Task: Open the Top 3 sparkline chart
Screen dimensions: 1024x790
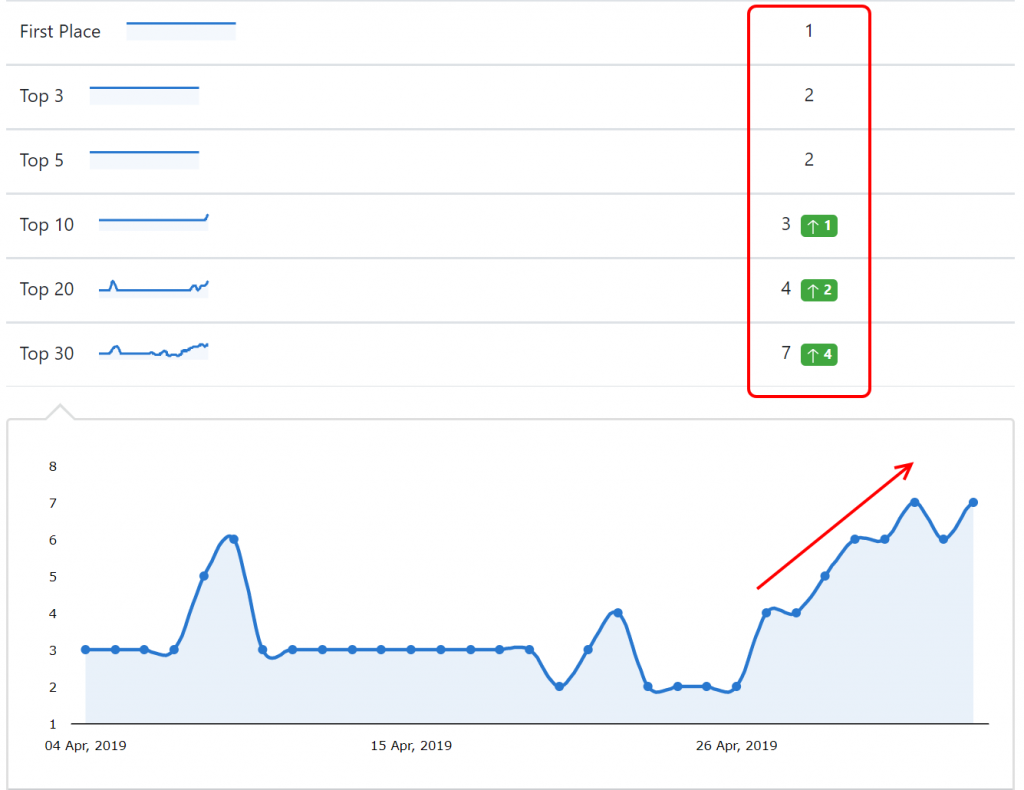Action: click(x=144, y=96)
